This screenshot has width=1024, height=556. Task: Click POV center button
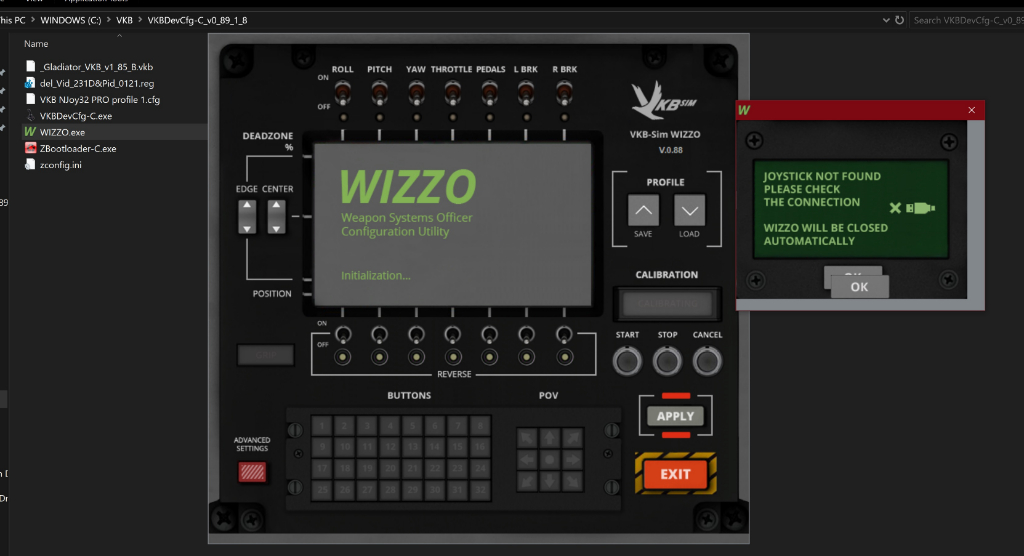tap(549, 460)
